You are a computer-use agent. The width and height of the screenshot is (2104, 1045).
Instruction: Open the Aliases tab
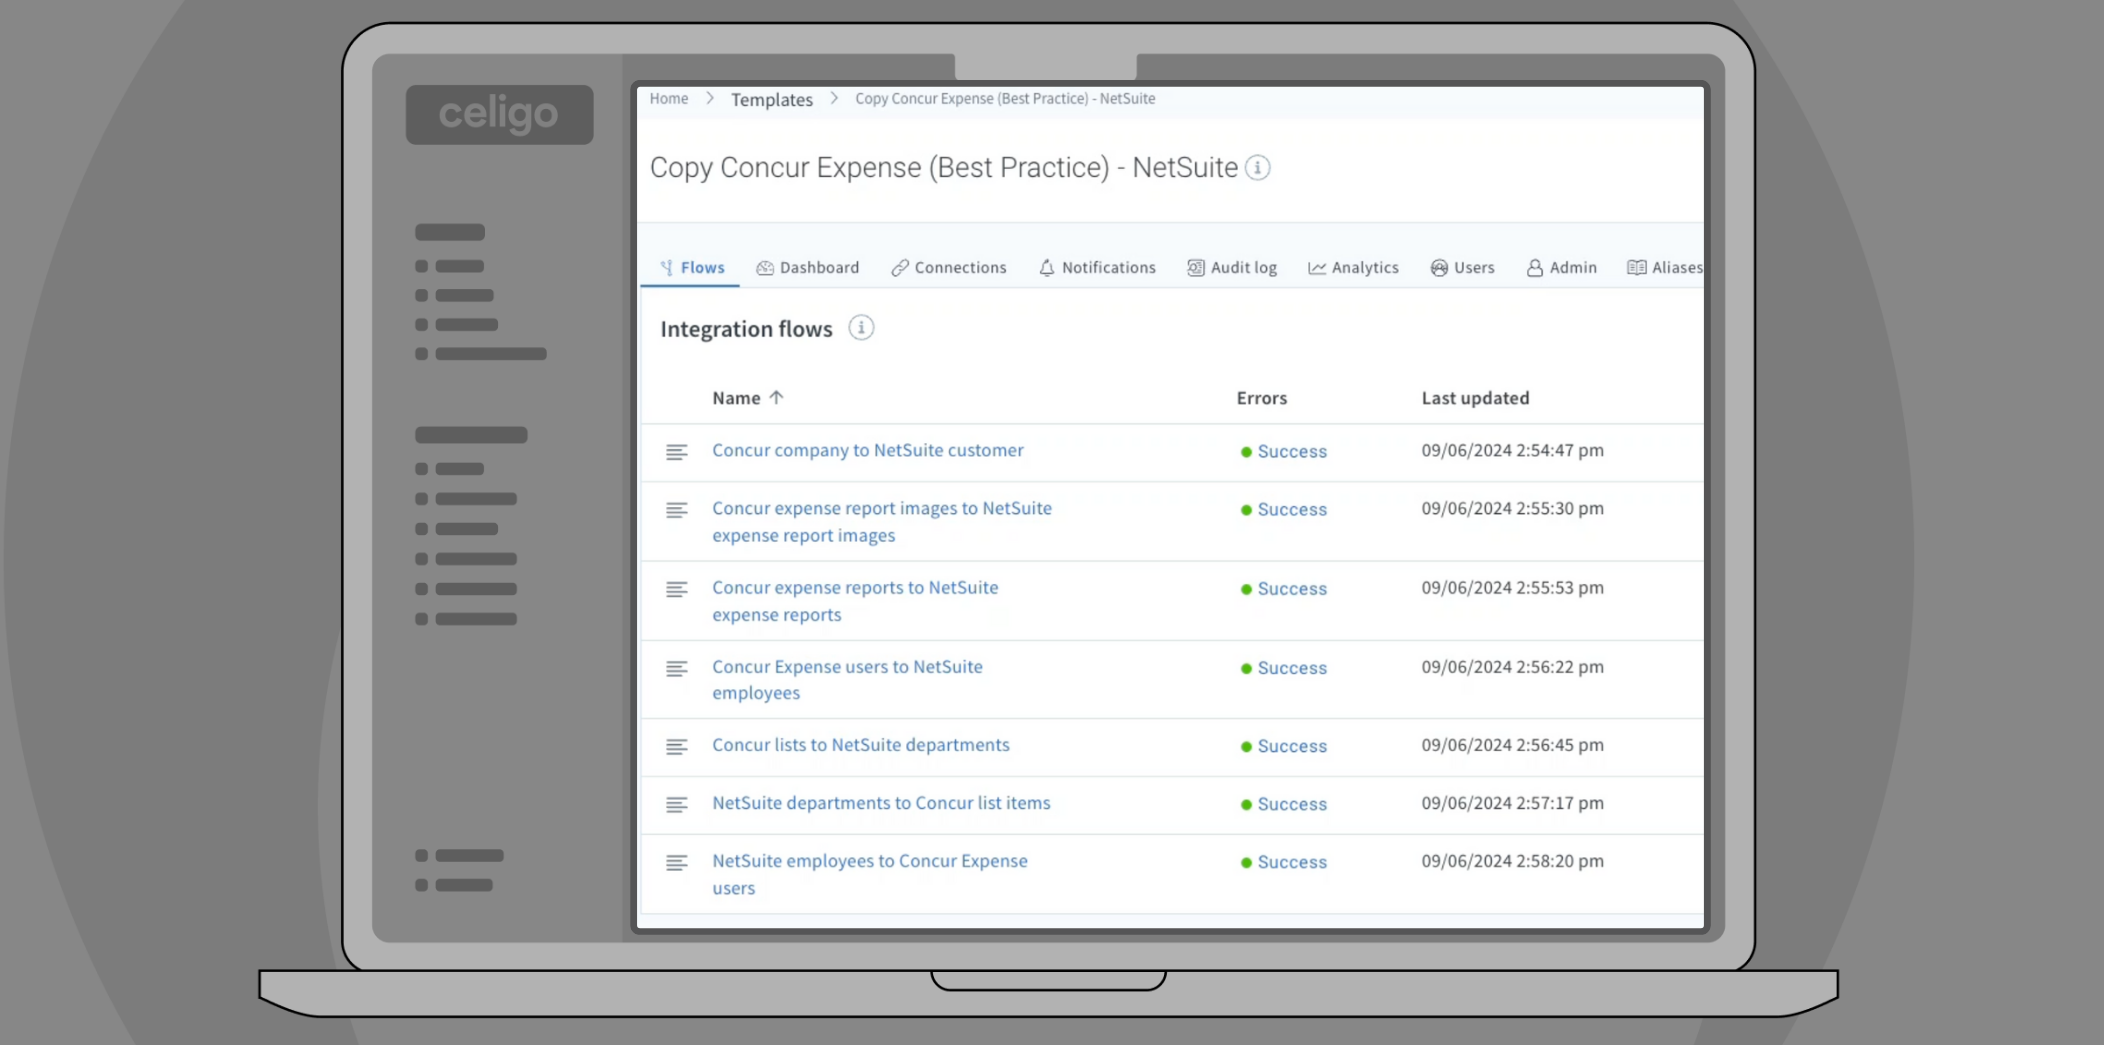pos(1665,267)
